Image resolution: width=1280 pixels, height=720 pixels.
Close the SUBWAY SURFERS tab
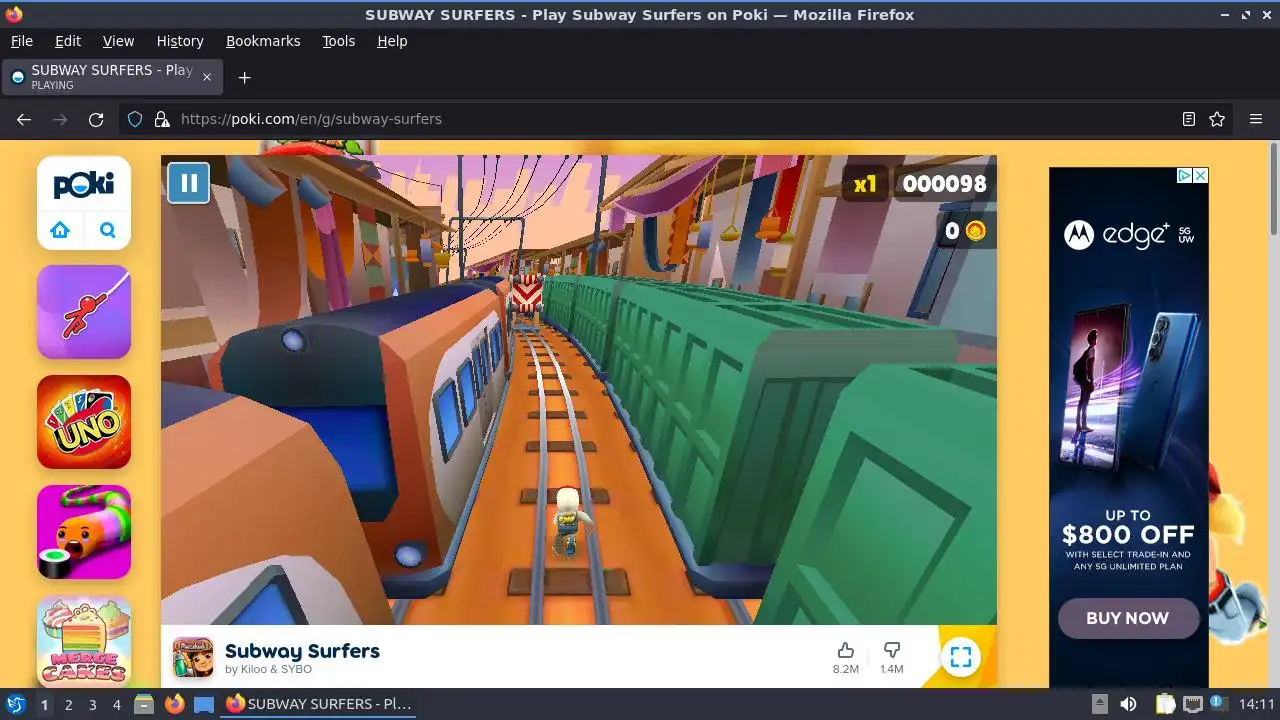(207, 77)
